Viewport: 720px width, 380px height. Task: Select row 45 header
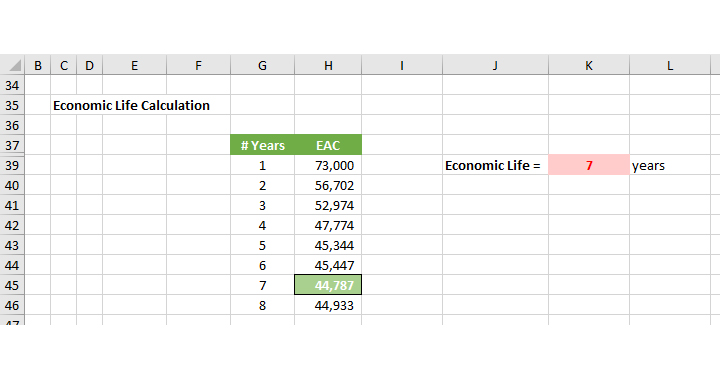click(x=12, y=285)
